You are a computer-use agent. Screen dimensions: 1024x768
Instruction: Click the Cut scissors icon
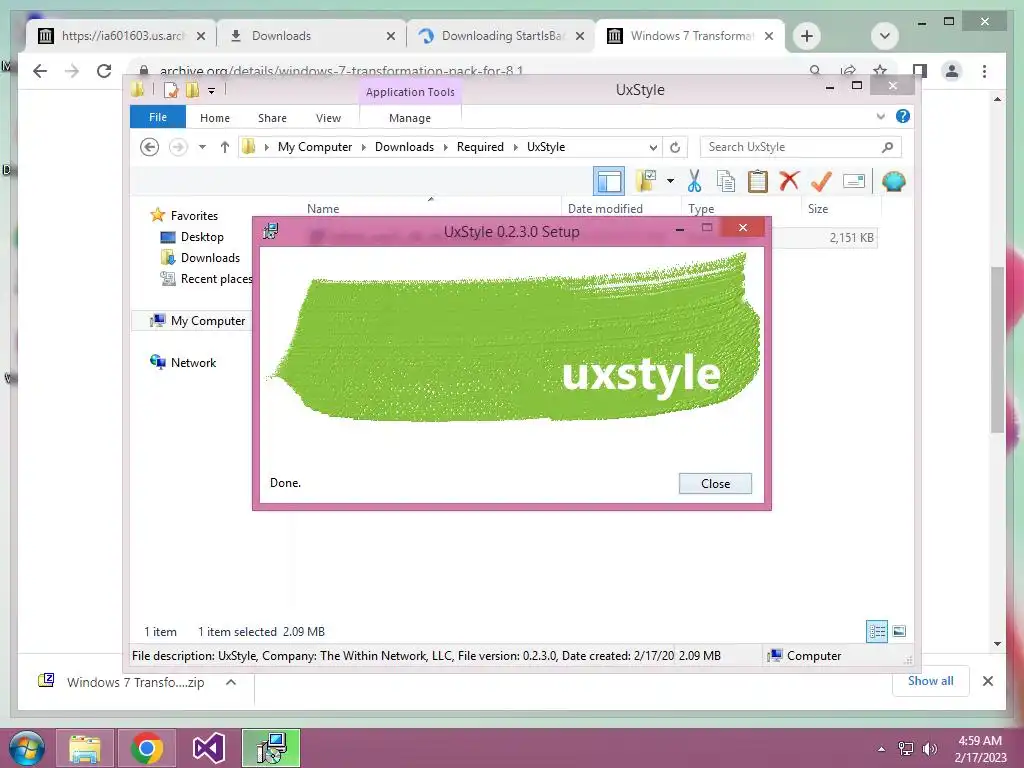tap(694, 181)
